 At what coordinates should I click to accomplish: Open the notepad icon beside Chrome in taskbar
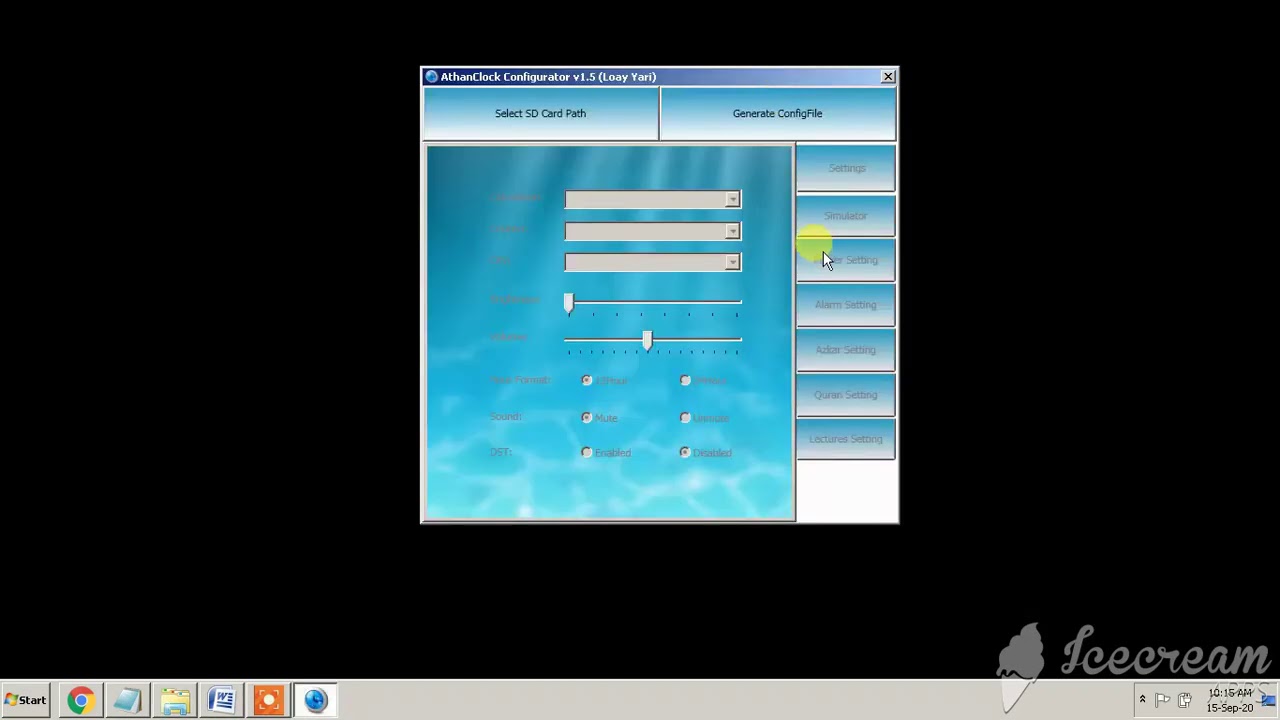tap(127, 700)
